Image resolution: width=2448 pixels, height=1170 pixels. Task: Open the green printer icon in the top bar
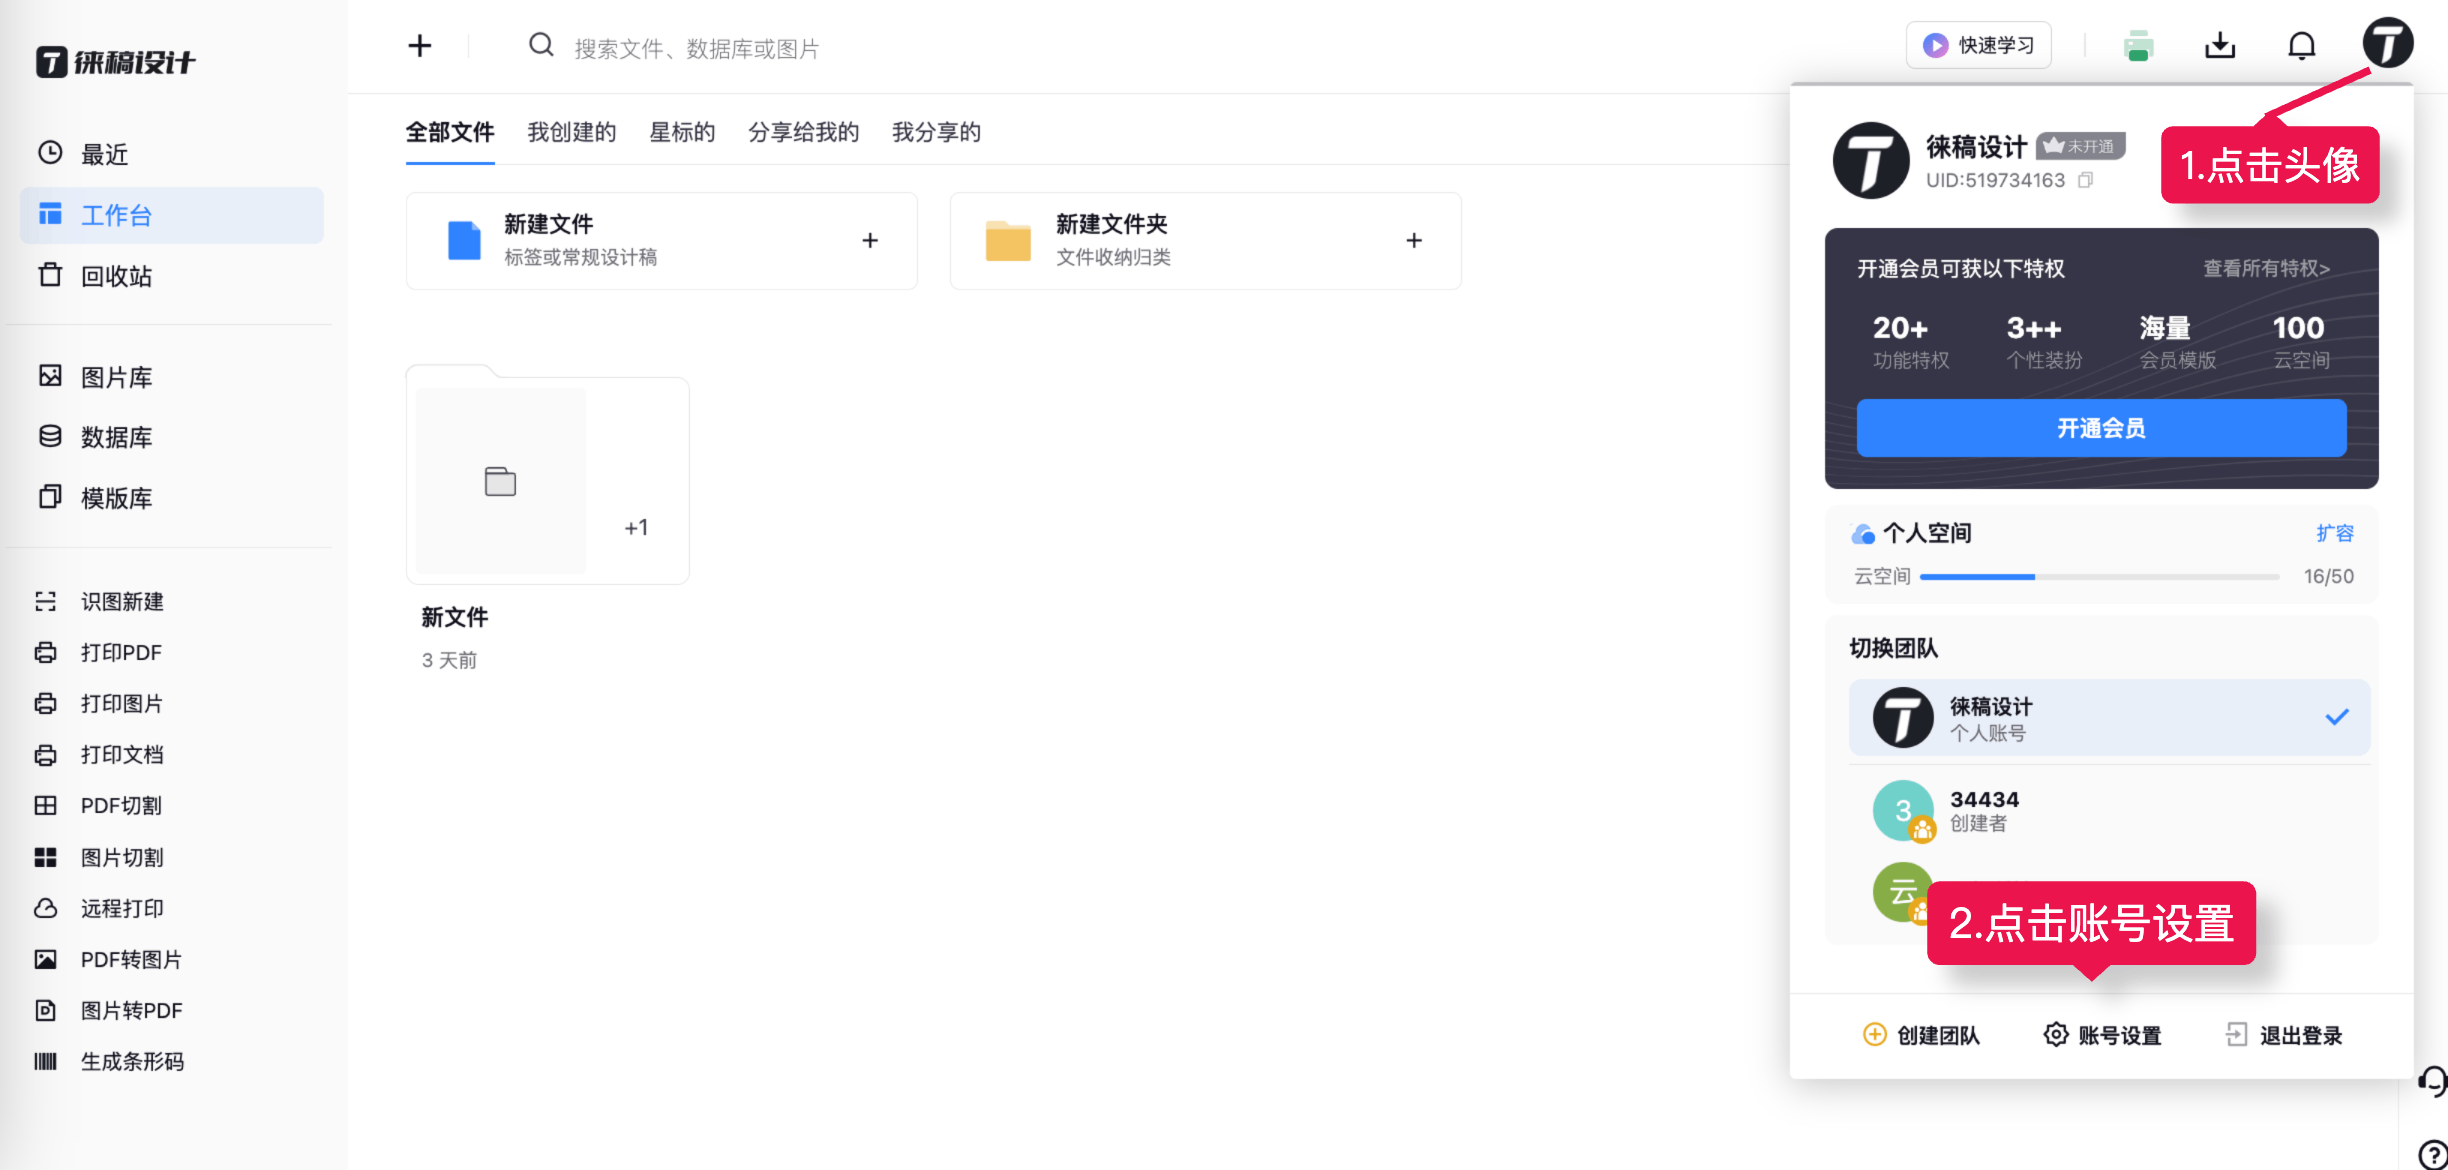2138,46
